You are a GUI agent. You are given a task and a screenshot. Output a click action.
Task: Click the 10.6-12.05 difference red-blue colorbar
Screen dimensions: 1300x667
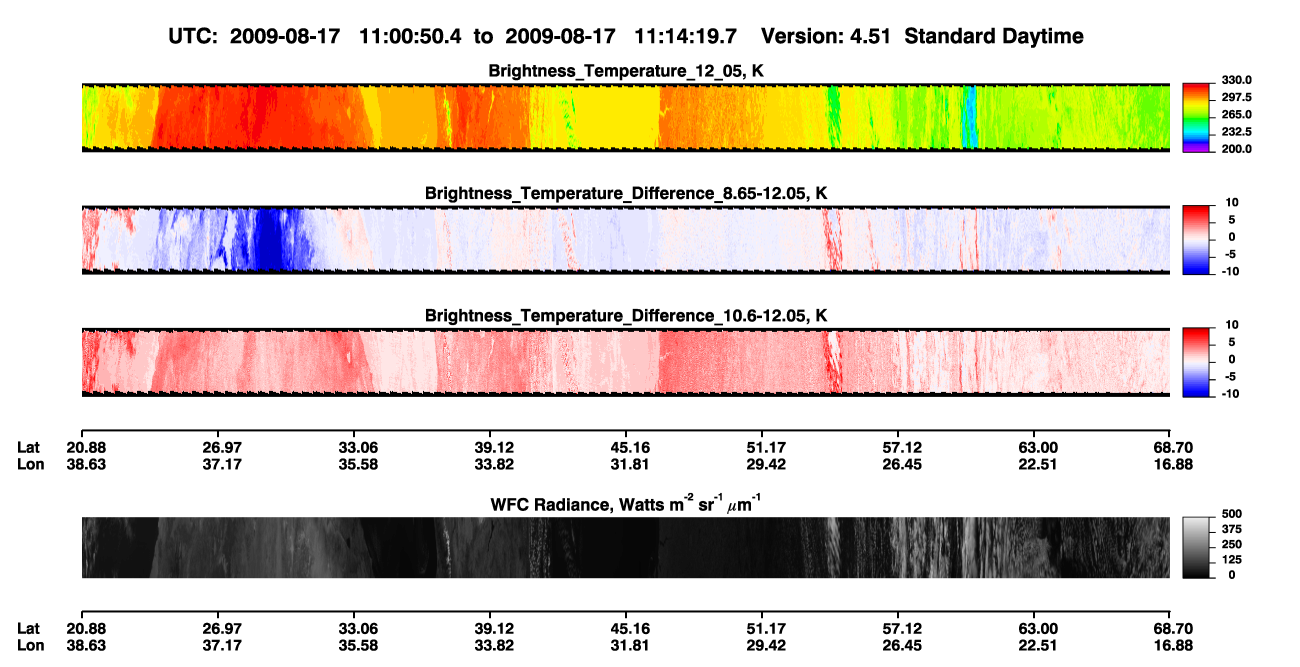click(1197, 360)
